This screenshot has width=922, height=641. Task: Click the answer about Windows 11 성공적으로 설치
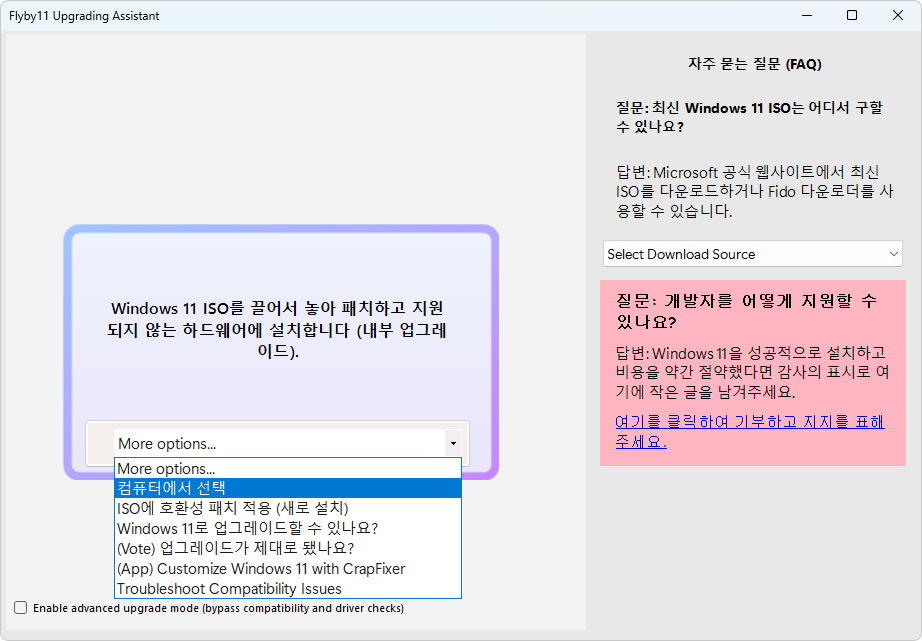point(752,372)
